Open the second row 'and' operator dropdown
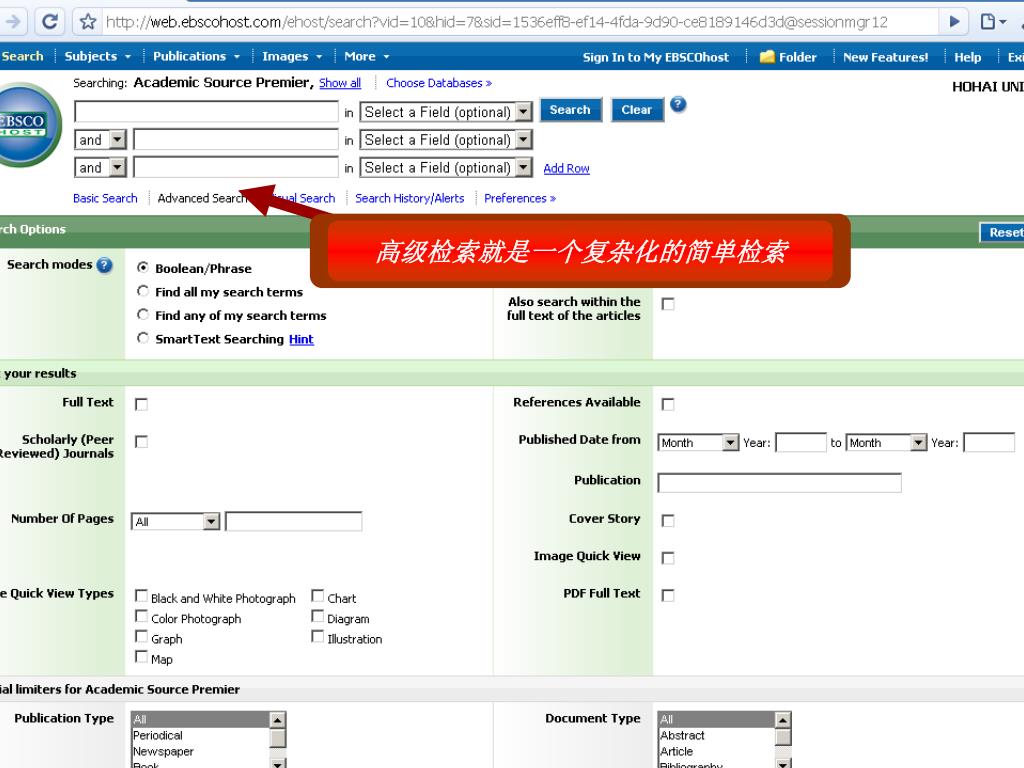 tap(101, 140)
